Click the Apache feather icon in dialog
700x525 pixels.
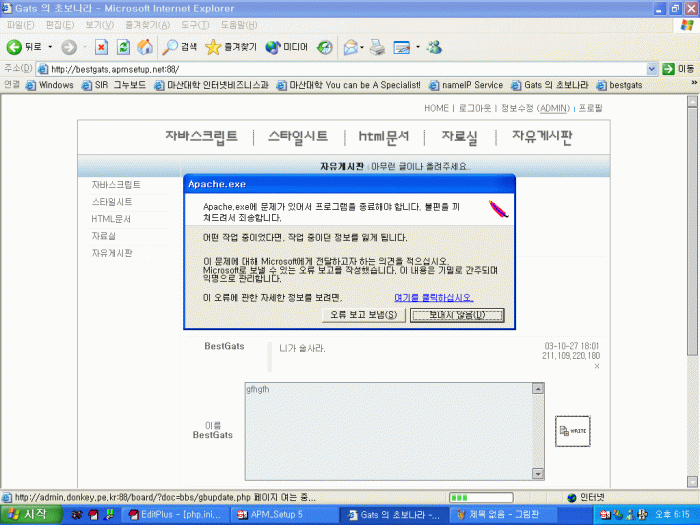[x=498, y=209]
